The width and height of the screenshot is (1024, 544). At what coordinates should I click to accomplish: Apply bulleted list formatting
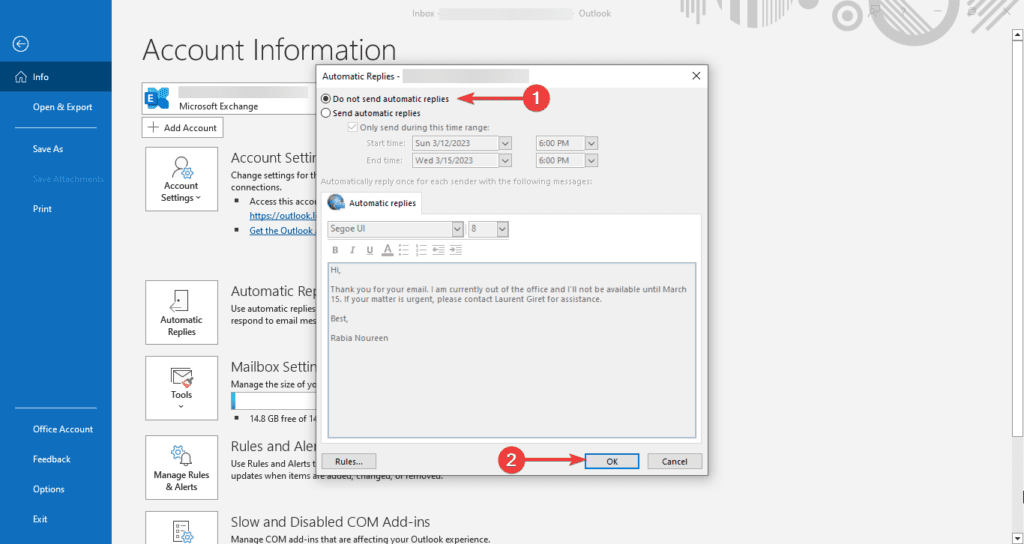[404, 250]
